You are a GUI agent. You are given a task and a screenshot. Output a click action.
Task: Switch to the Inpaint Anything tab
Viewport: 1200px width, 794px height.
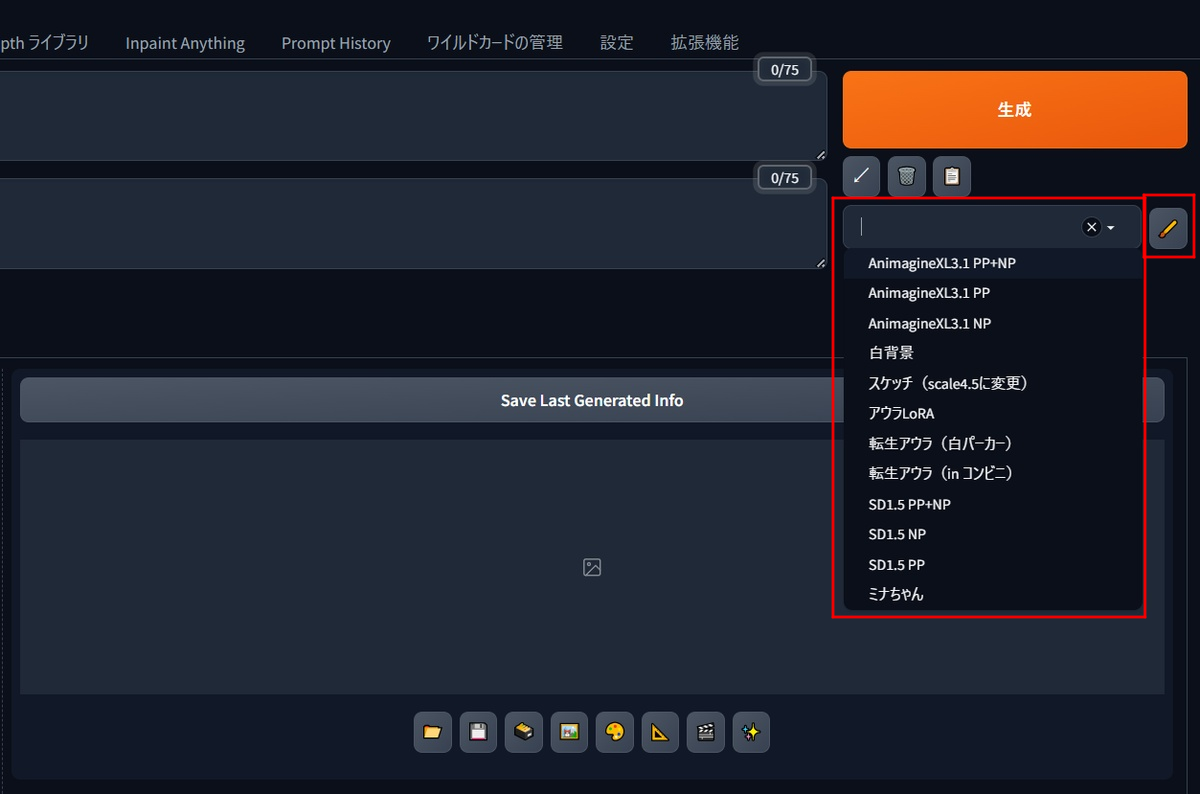point(185,43)
